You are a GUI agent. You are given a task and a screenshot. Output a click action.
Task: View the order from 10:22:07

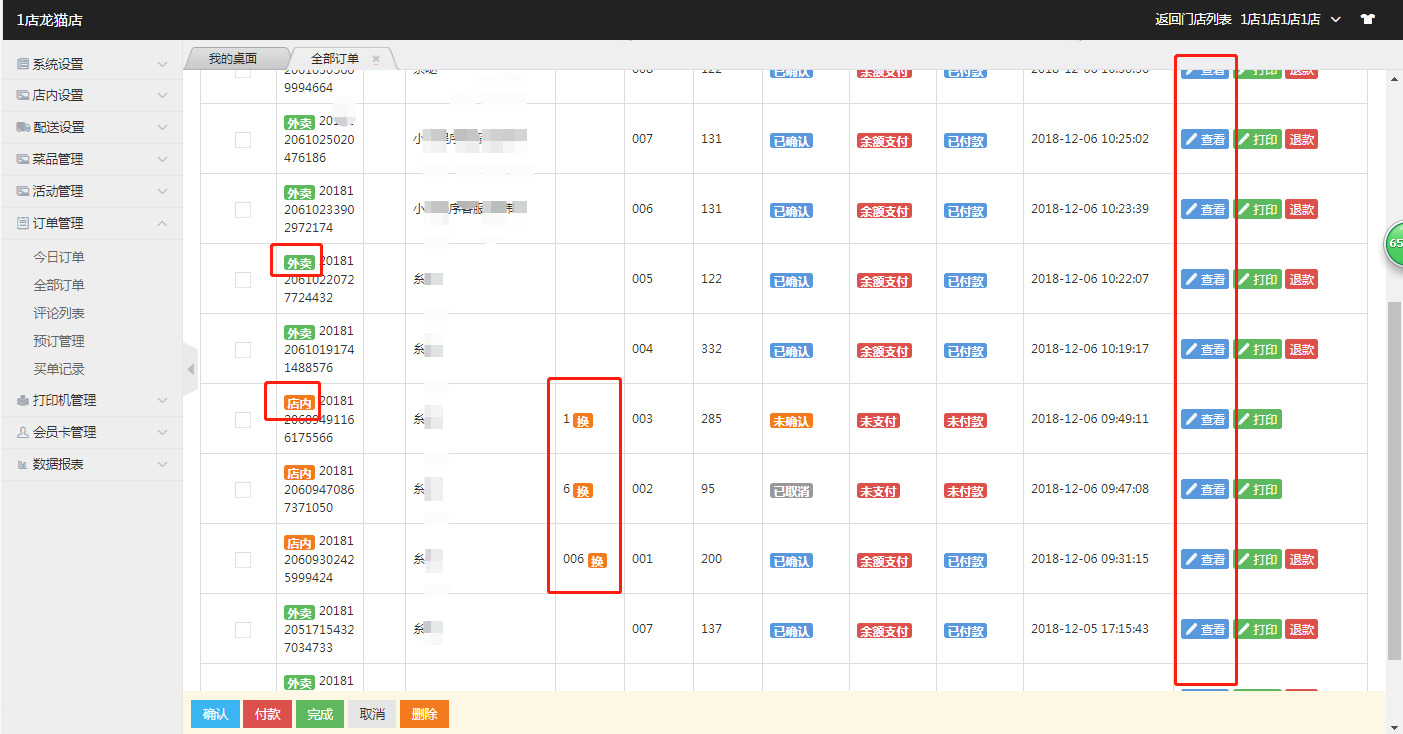click(x=1205, y=280)
